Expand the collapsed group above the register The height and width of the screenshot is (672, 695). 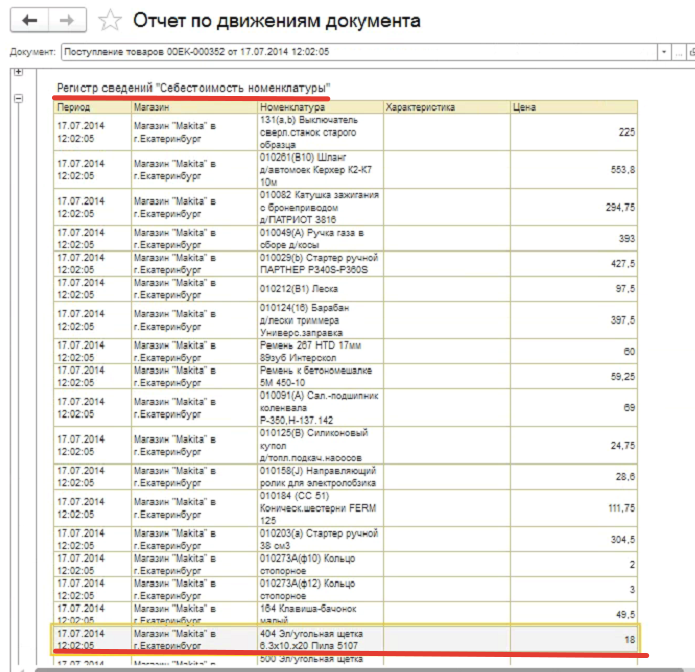pos(18,73)
